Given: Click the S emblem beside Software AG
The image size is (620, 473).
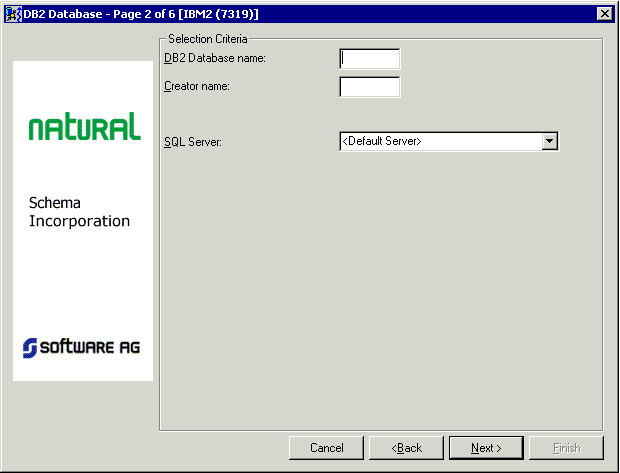Looking at the screenshot, I should 30,347.
